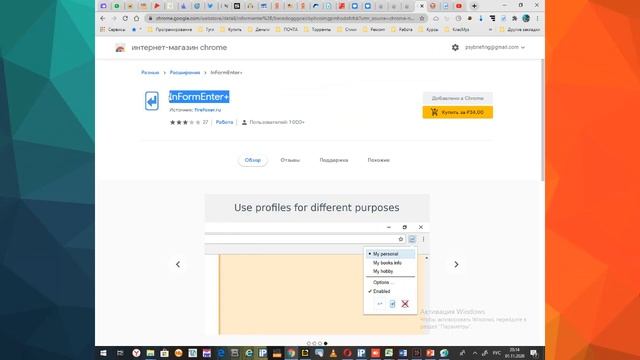Switch to the Отзывы tab
This screenshot has height=360, width=640.
pyautogui.click(x=290, y=160)
